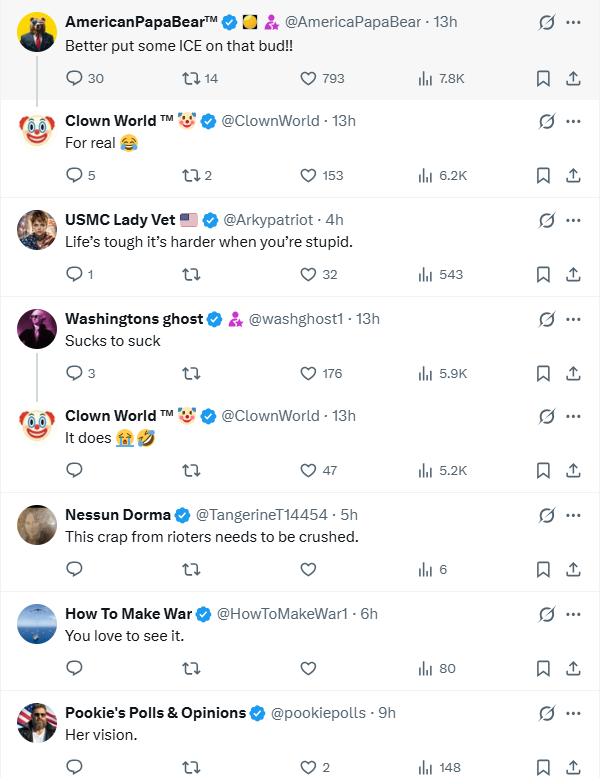Click Grok icon on How To Make War tweet
This screenshot has width=607, height=778.
[546, 614]
